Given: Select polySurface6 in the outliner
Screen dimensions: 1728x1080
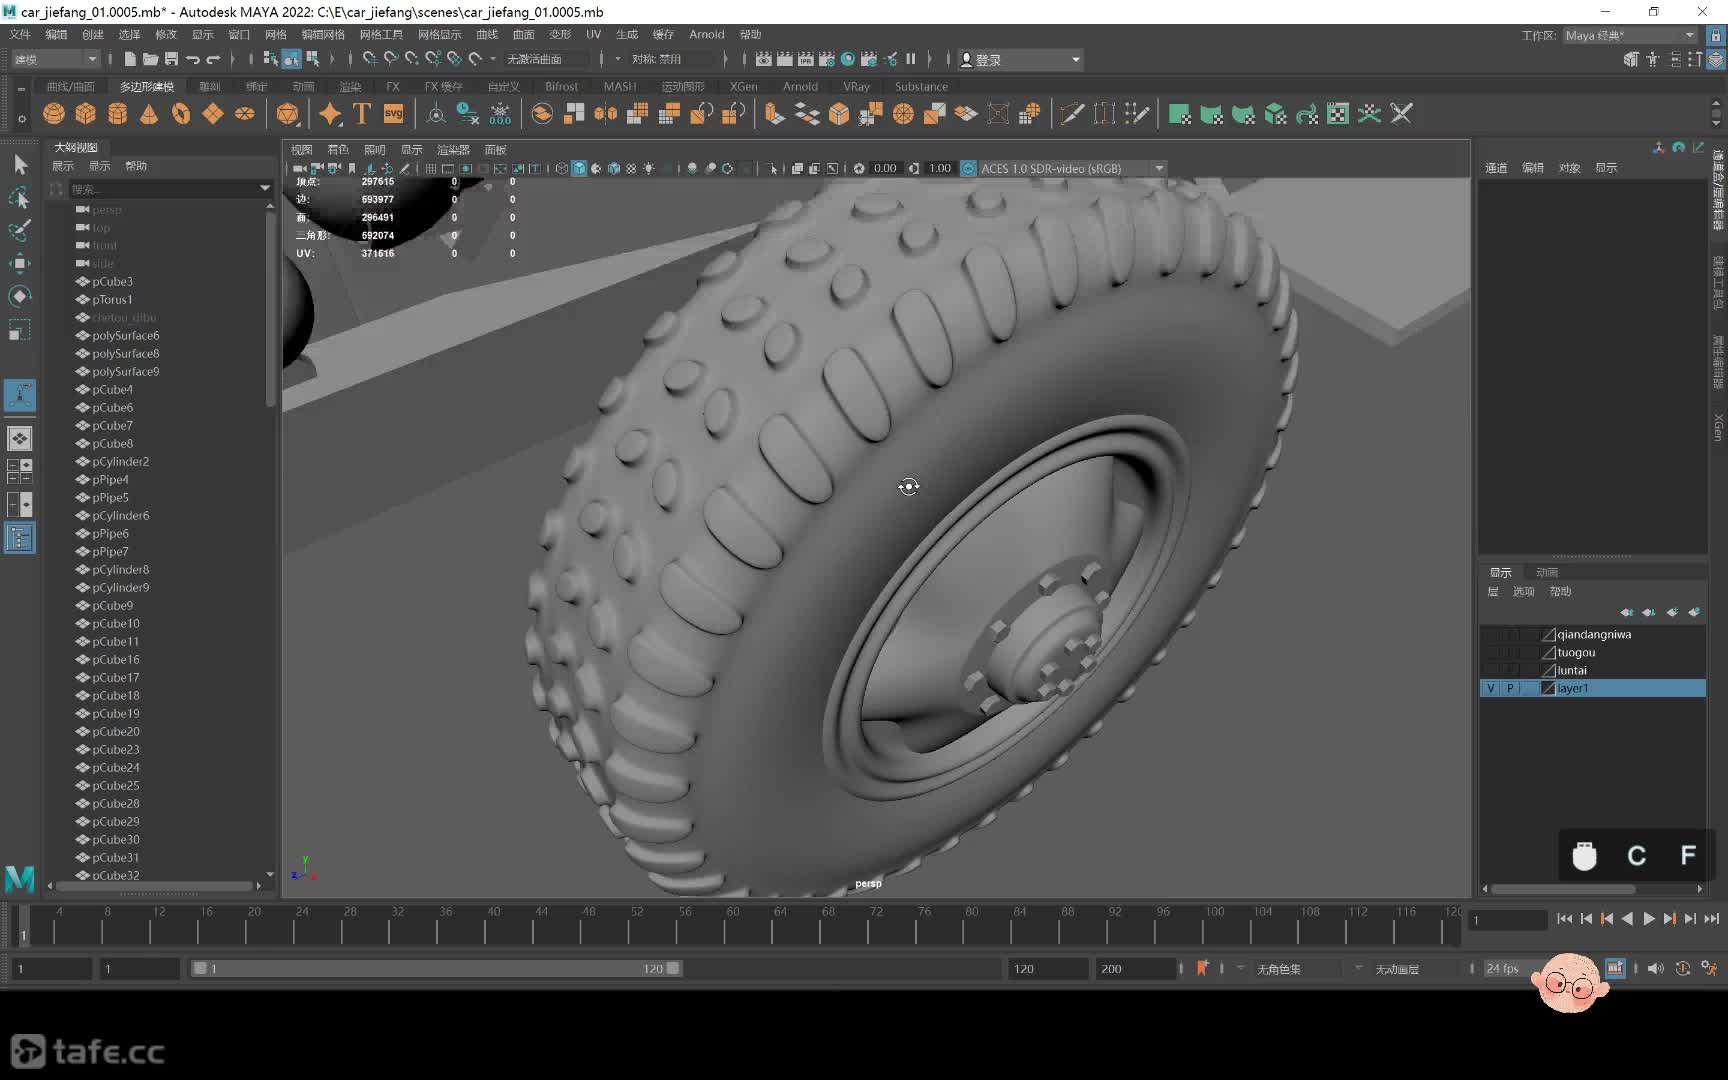Looking at the screenshot, I should pos(126,336).
